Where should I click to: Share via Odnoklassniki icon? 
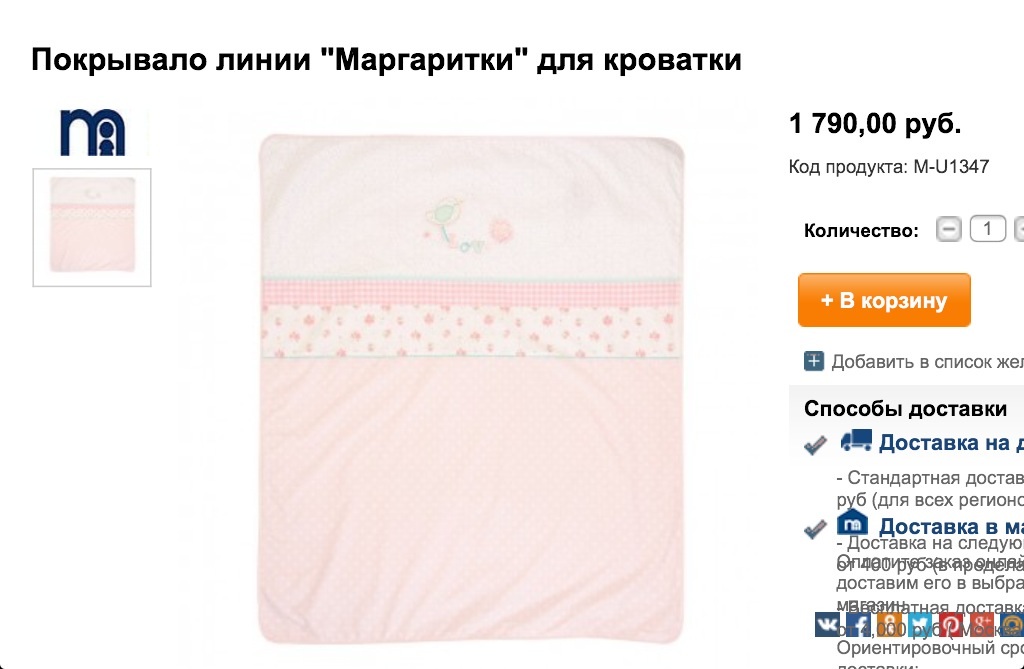889,624
